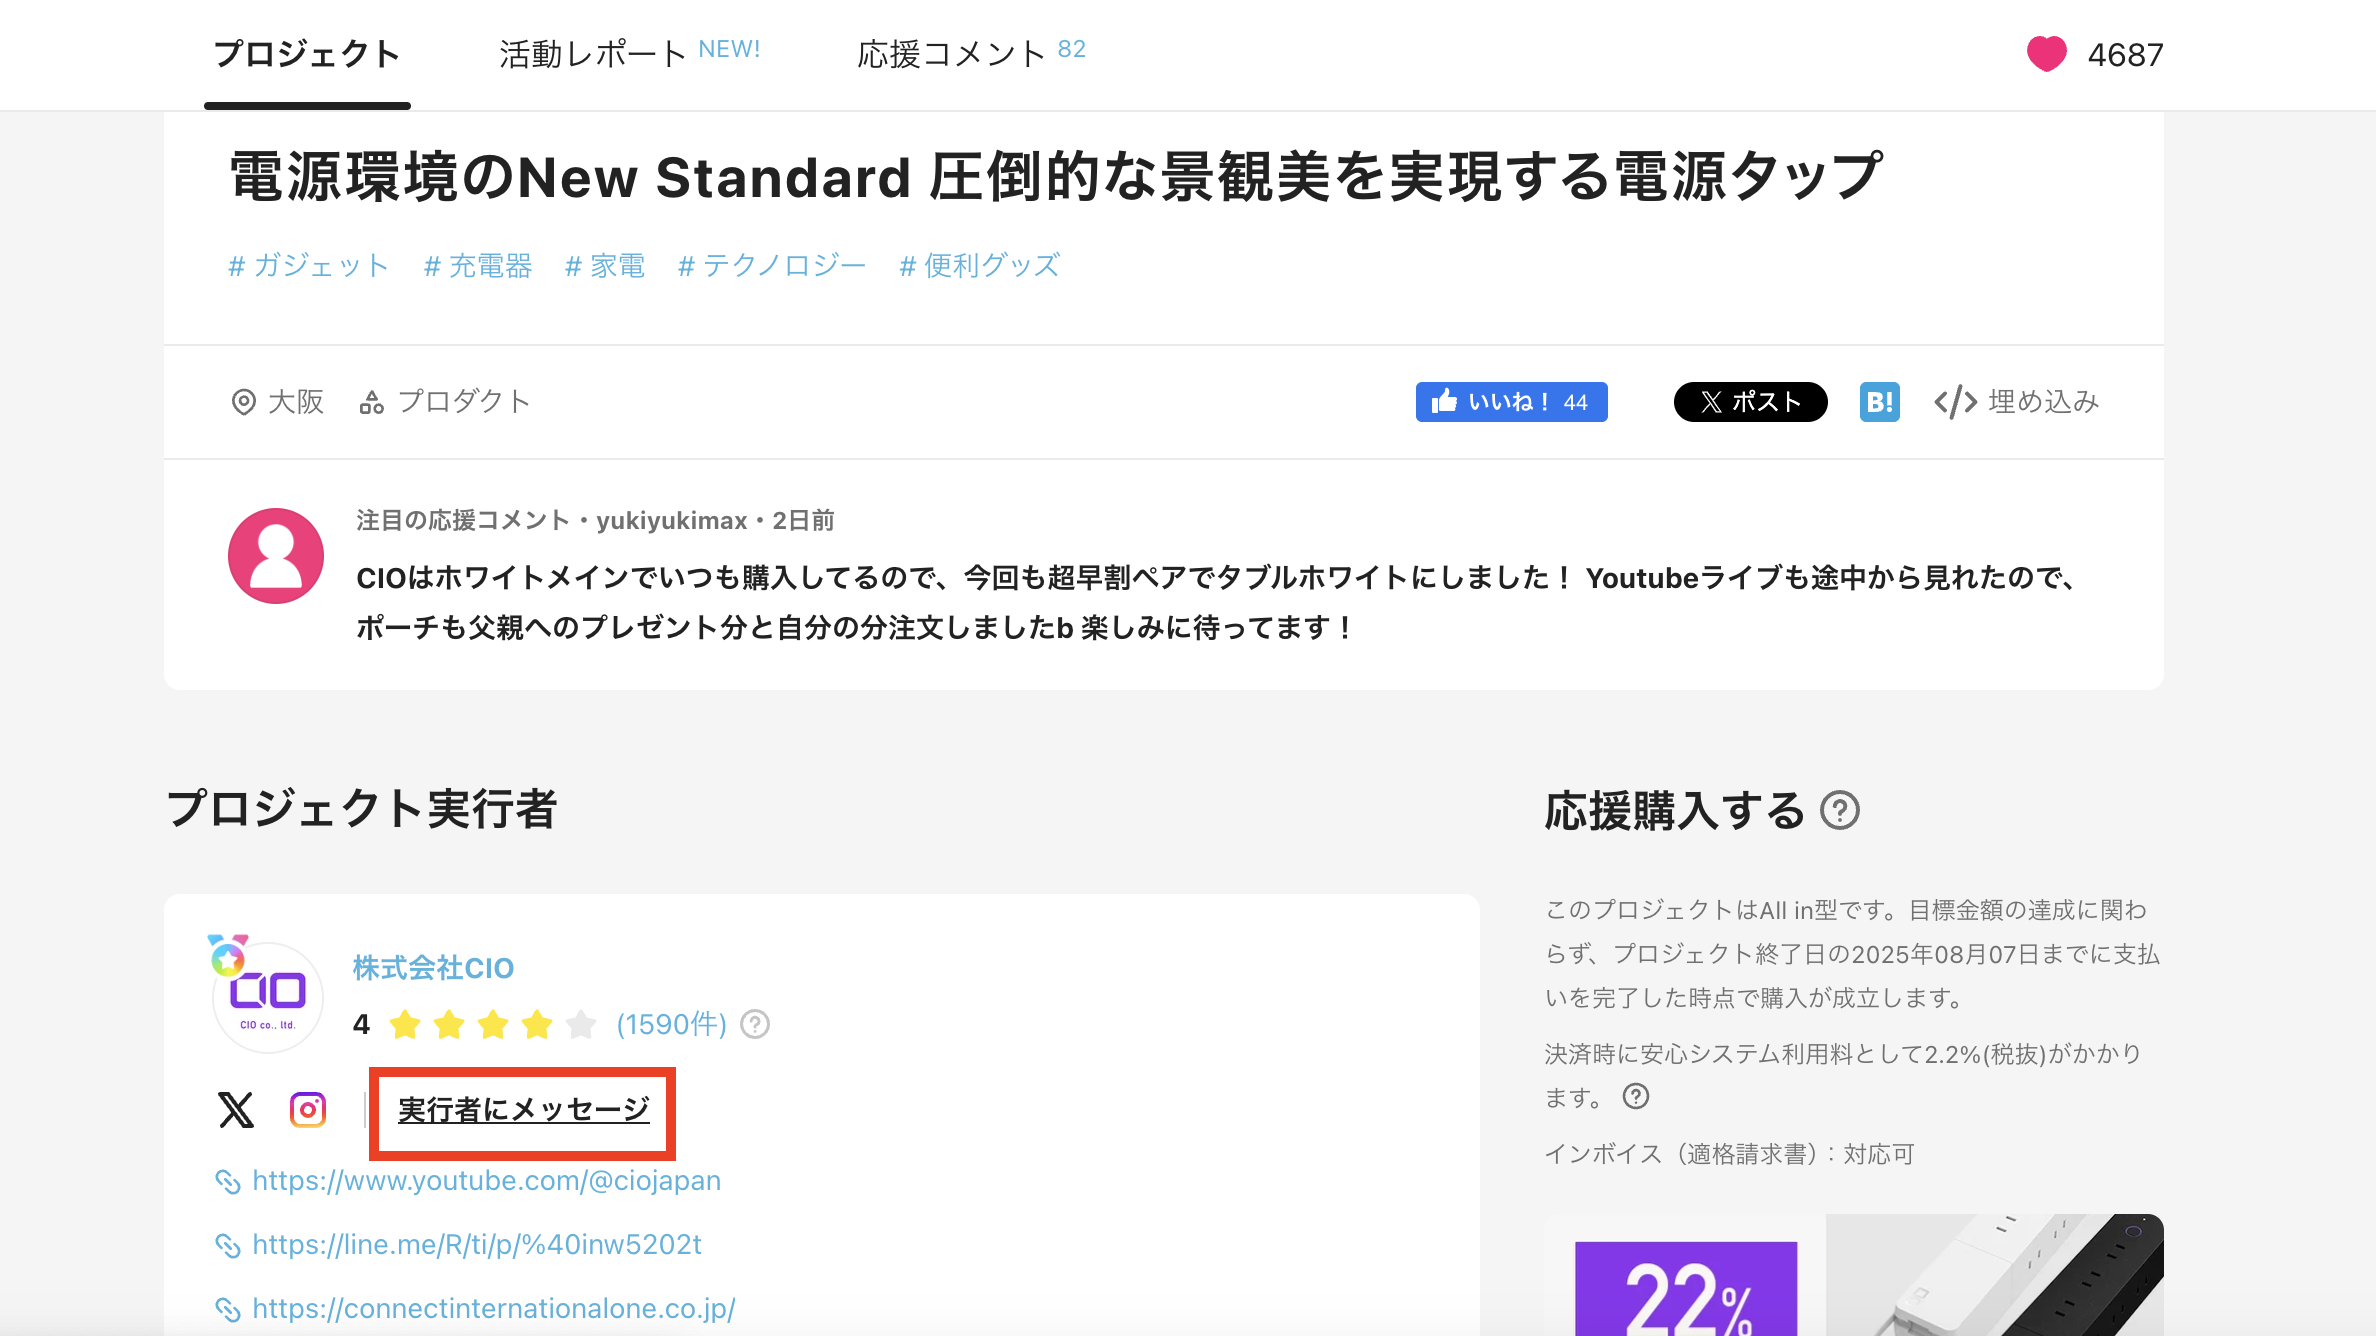This screenshot has width=2376, height=1336.
Task: Open the X (Twitter) profile icon of 株式会社CIO
Action: [x=236, y=1110]
